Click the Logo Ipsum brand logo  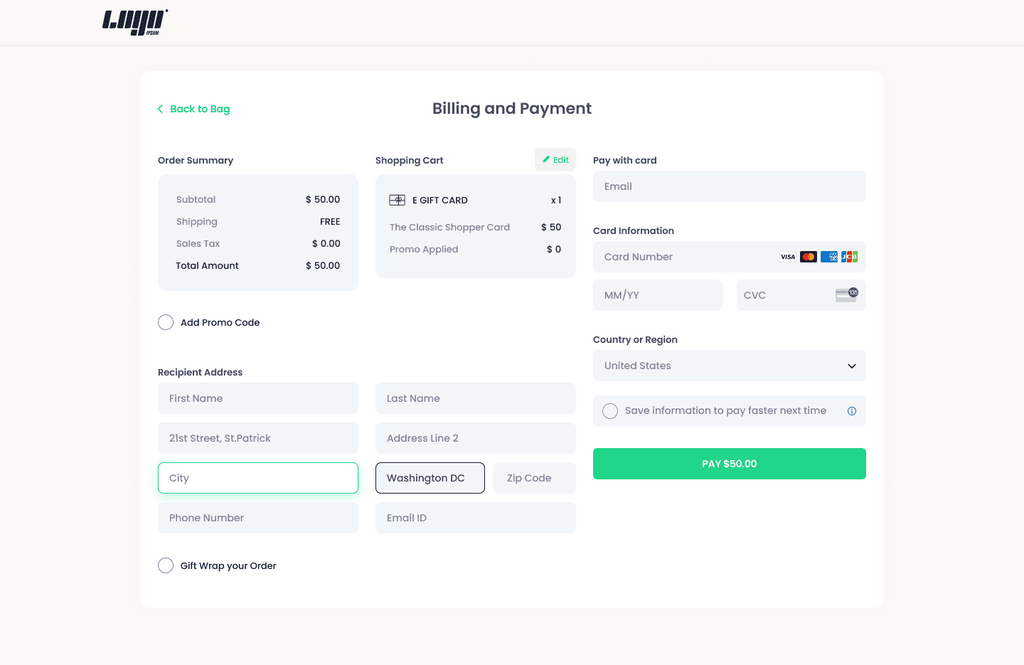tap(135, 22)
